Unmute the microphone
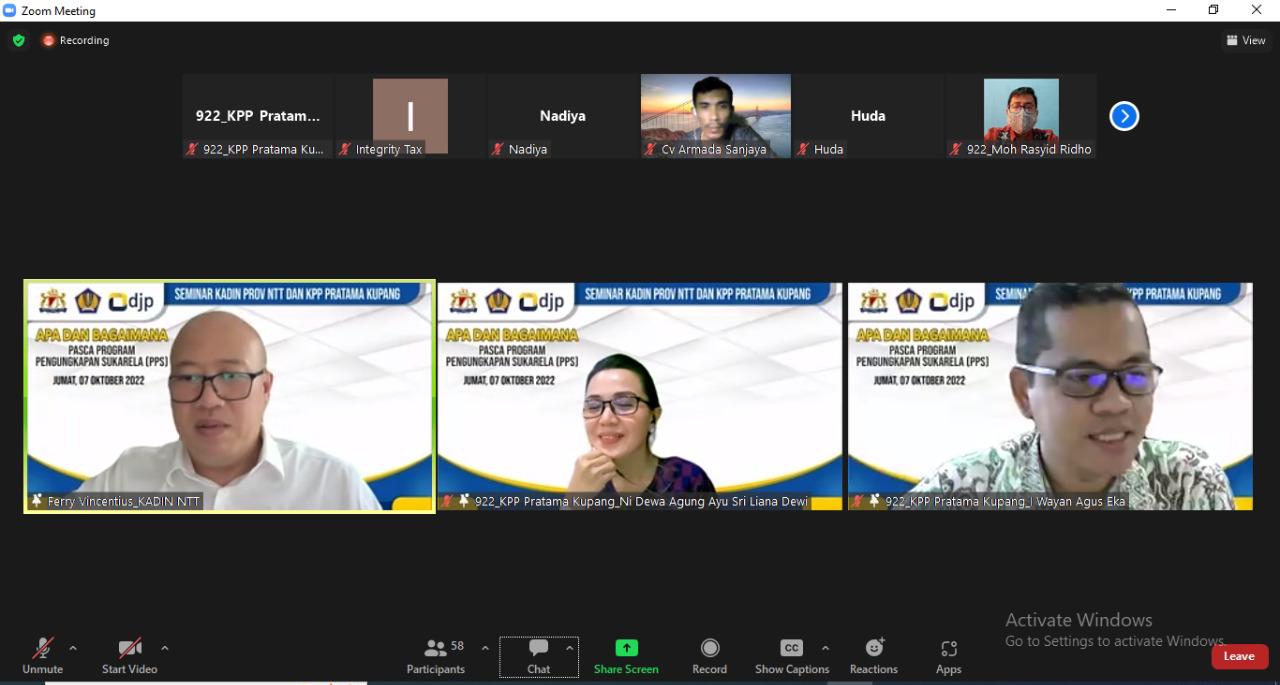Image resolution: width=1280 pixels, height=685 pixels. point(42,656)
